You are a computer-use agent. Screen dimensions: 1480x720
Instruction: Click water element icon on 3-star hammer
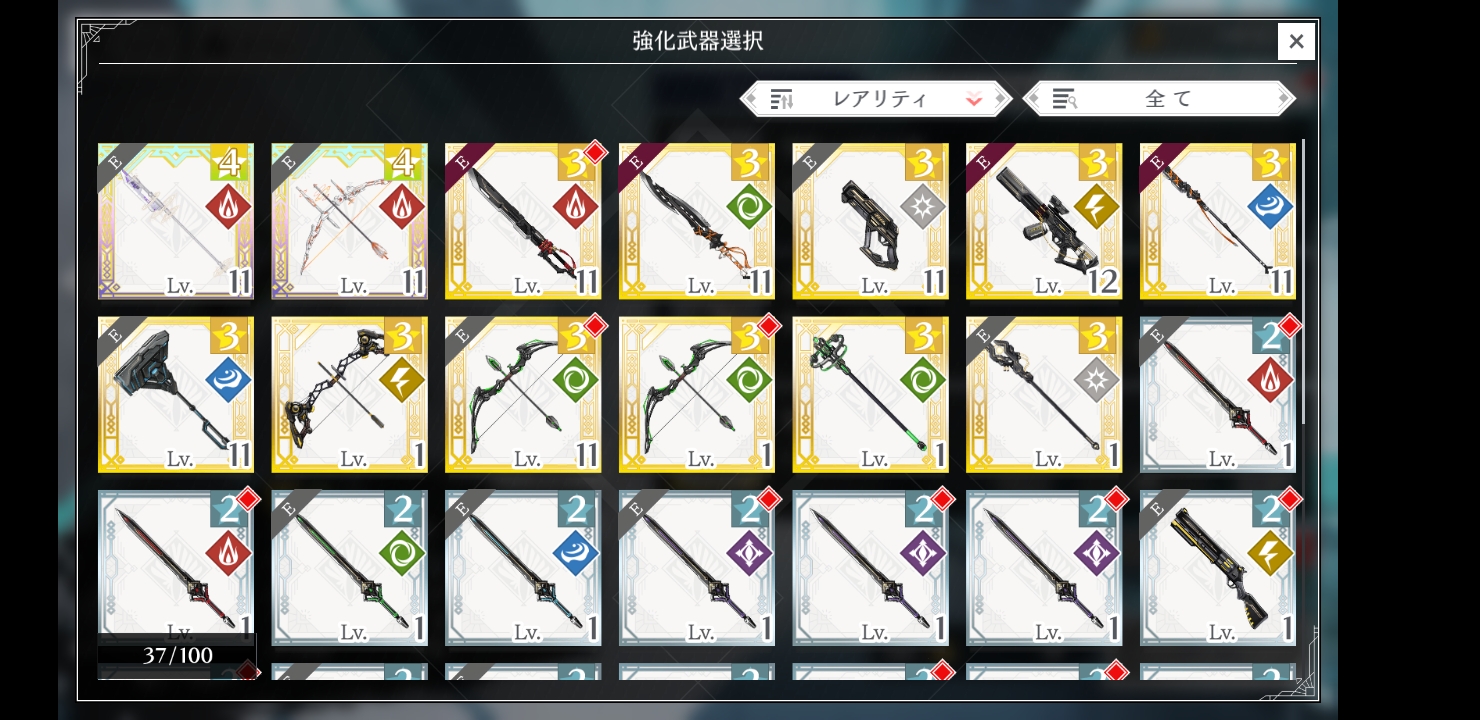click(x=228, y=381)
